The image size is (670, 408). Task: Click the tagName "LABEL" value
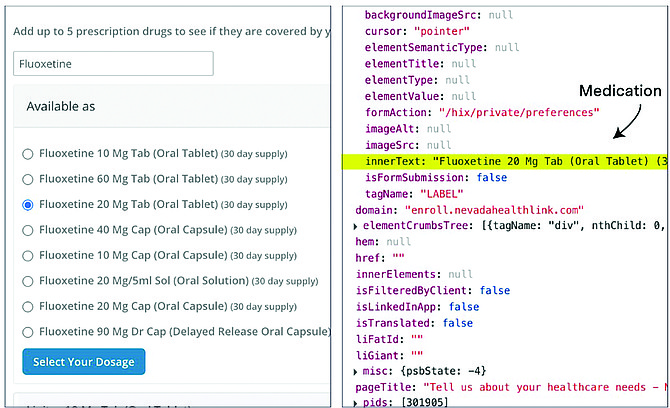pos(441,194)
